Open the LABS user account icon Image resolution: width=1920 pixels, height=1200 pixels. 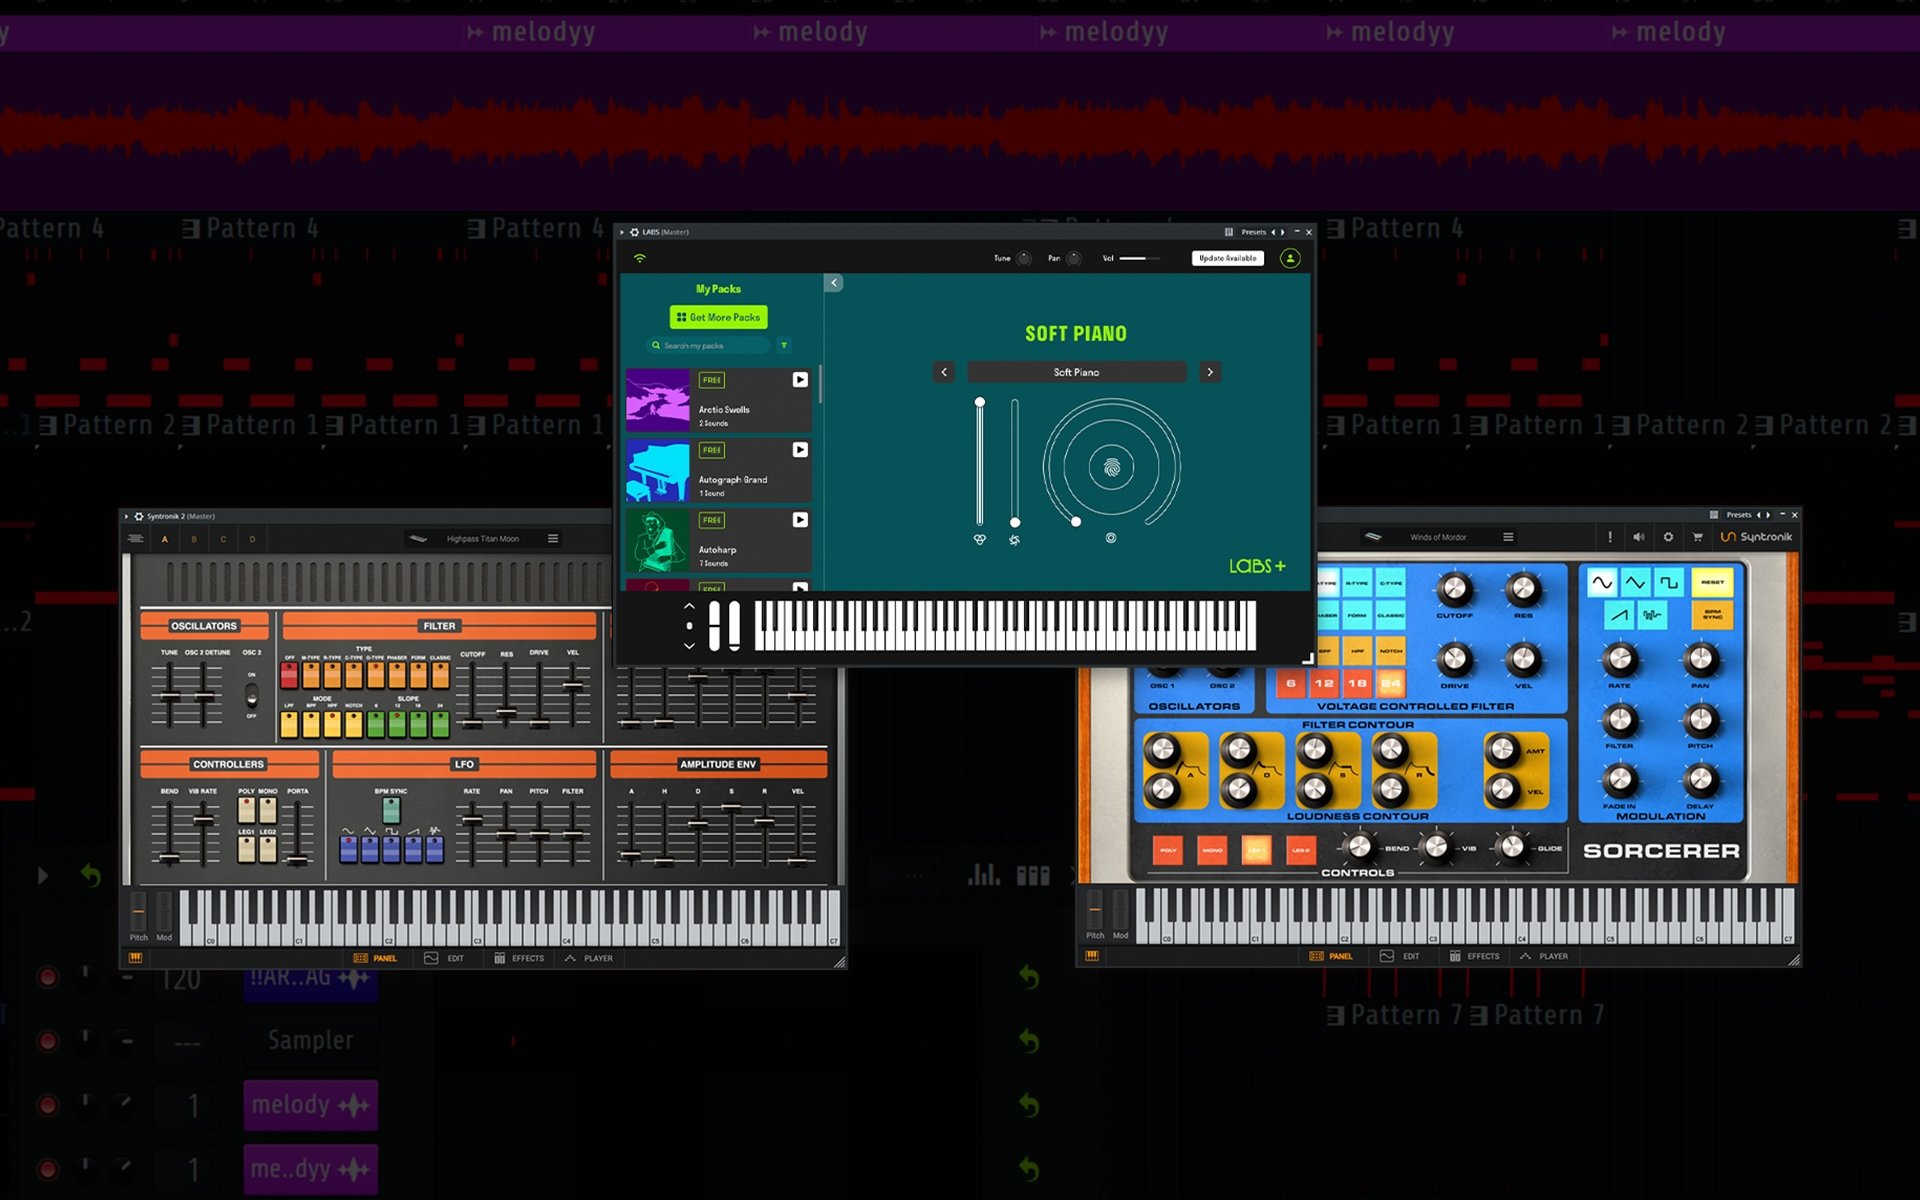pos(1290,258)
